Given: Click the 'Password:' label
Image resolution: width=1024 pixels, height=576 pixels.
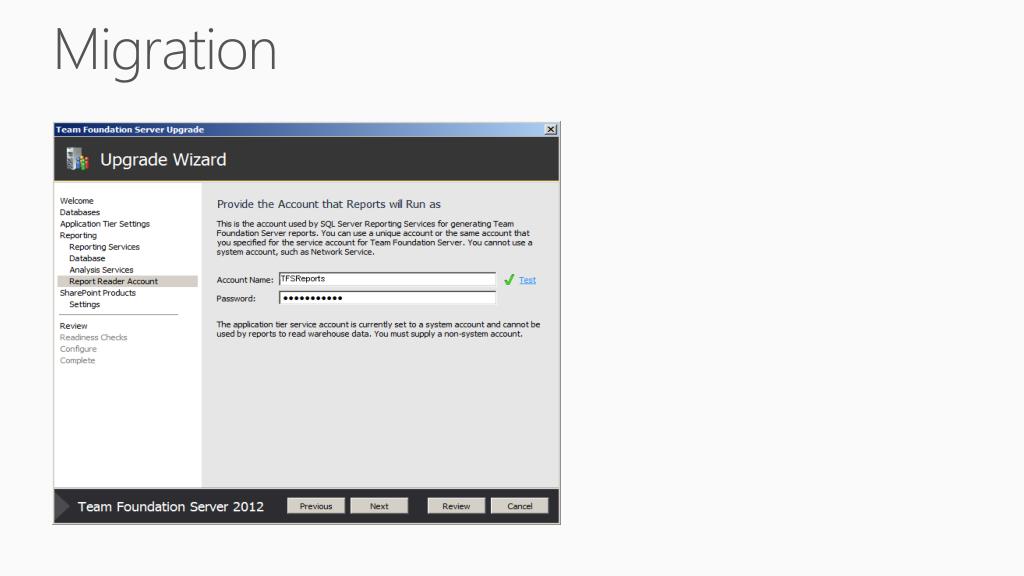Looking at the screenshot, I should coord(236,298).
